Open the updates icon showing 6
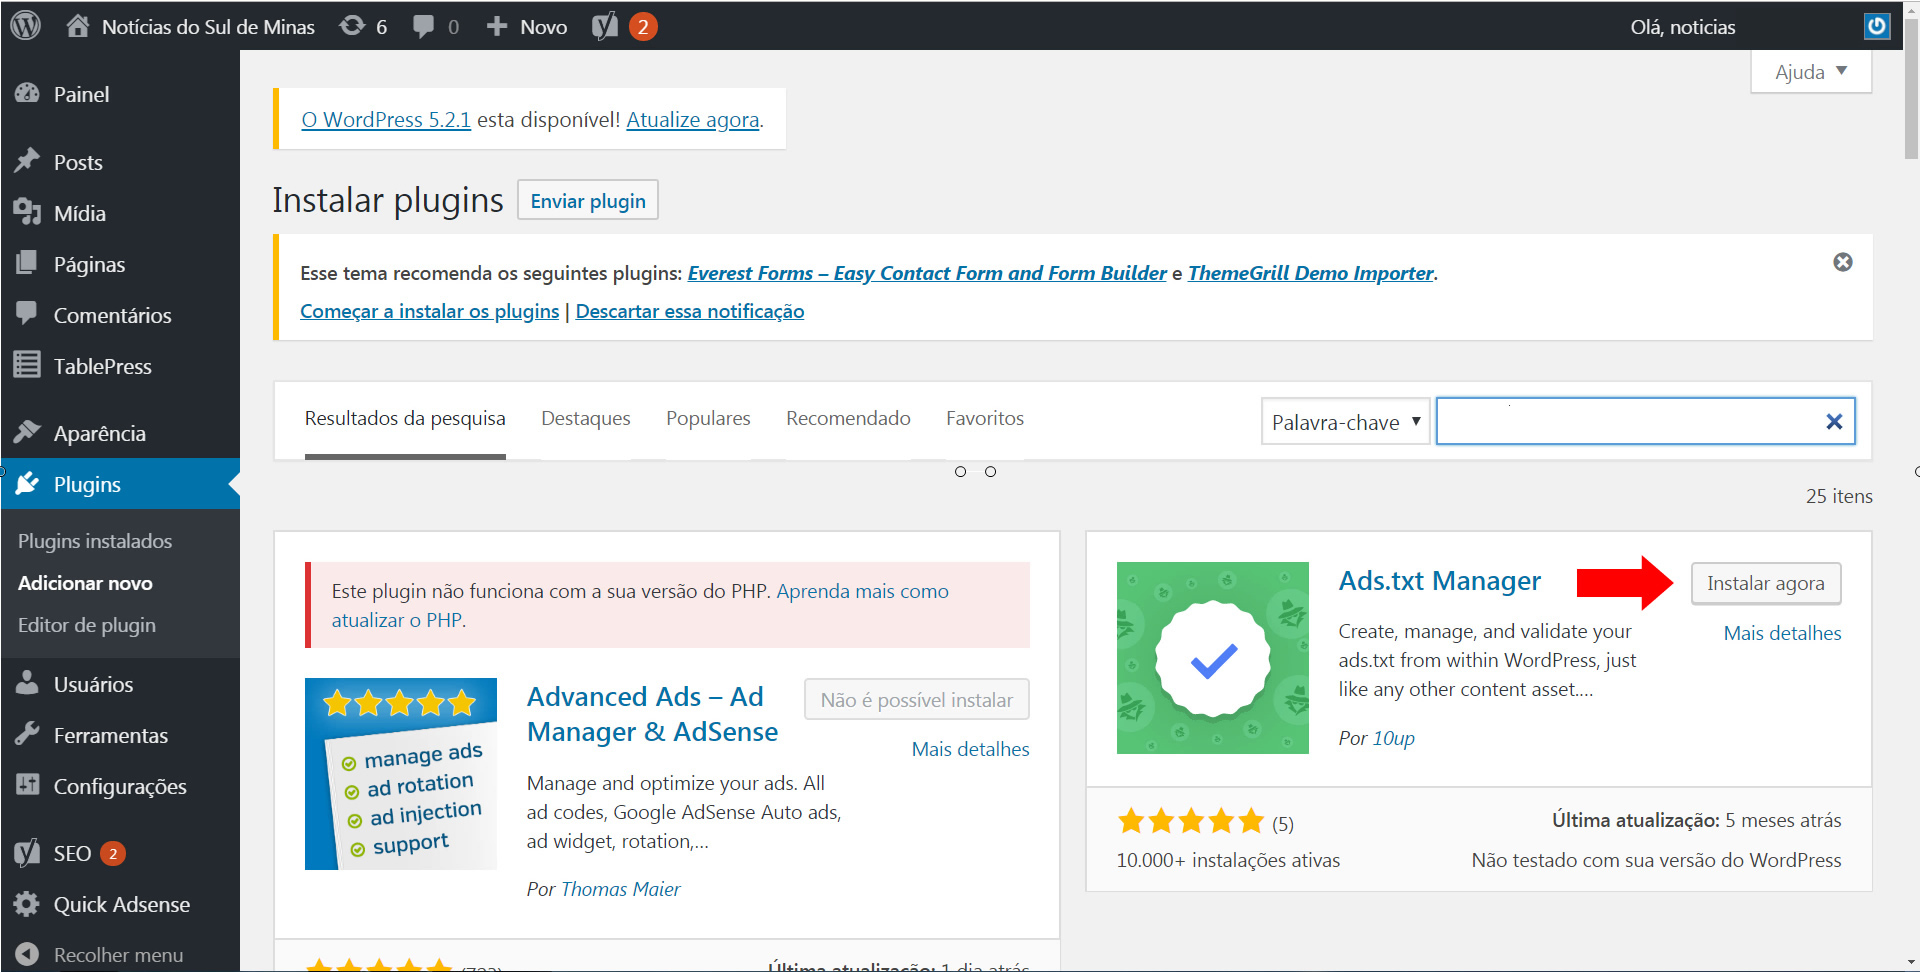 click(x=363, y=27)
